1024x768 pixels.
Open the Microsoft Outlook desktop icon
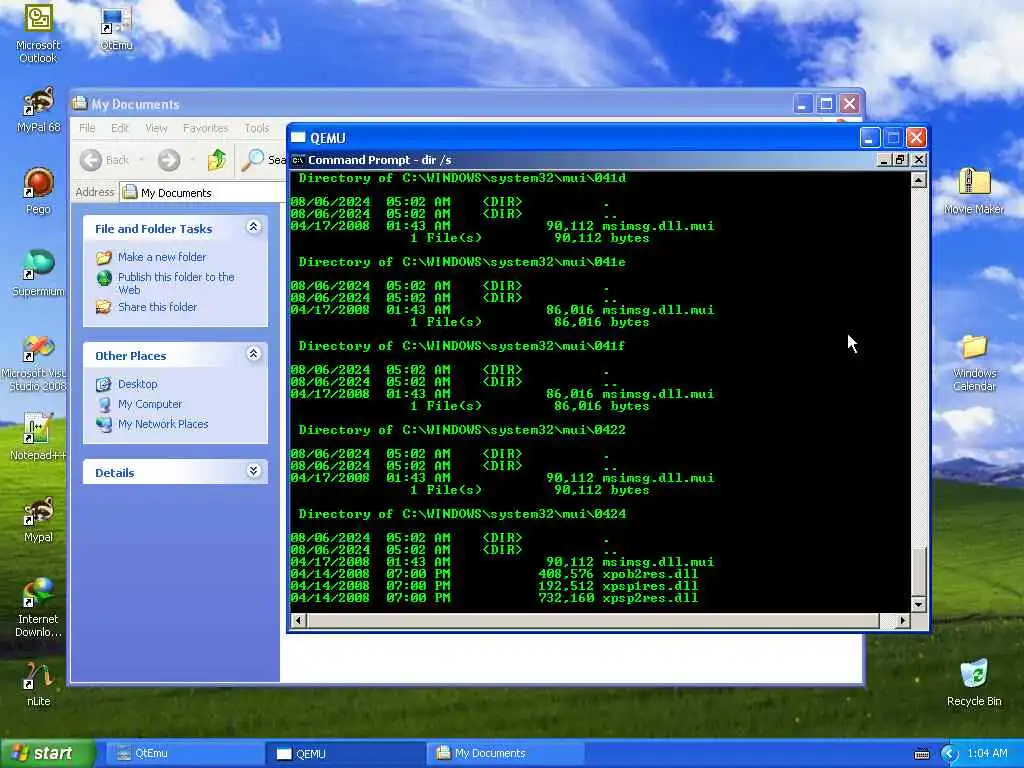click(x=38, y=33)
